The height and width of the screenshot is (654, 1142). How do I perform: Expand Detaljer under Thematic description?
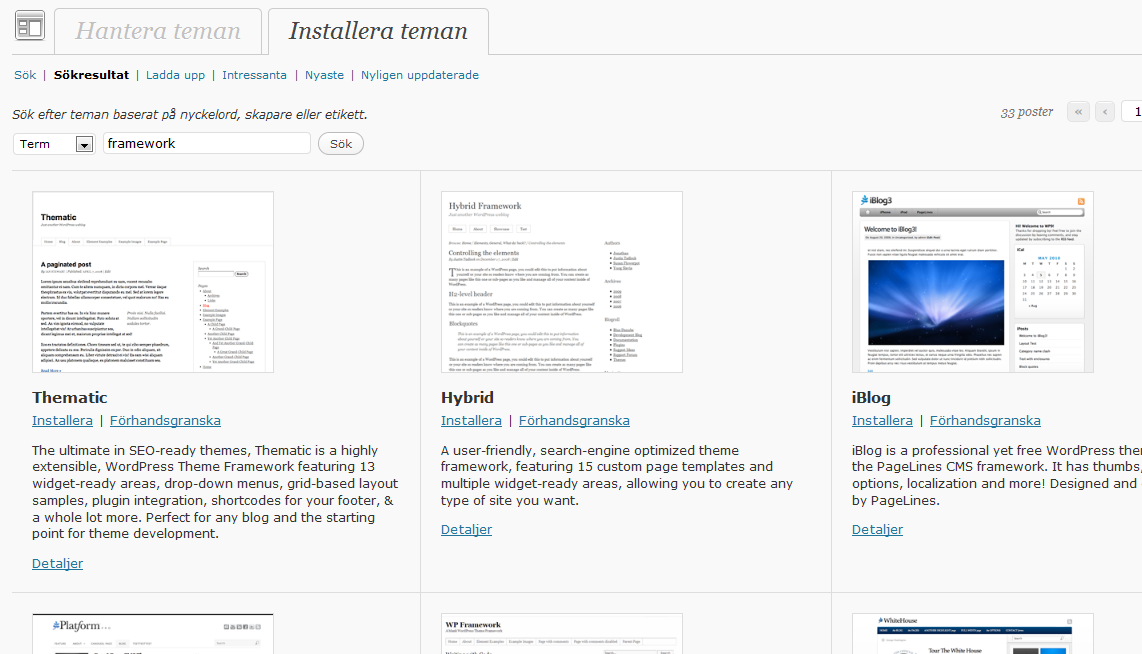[x=57, y=563]
